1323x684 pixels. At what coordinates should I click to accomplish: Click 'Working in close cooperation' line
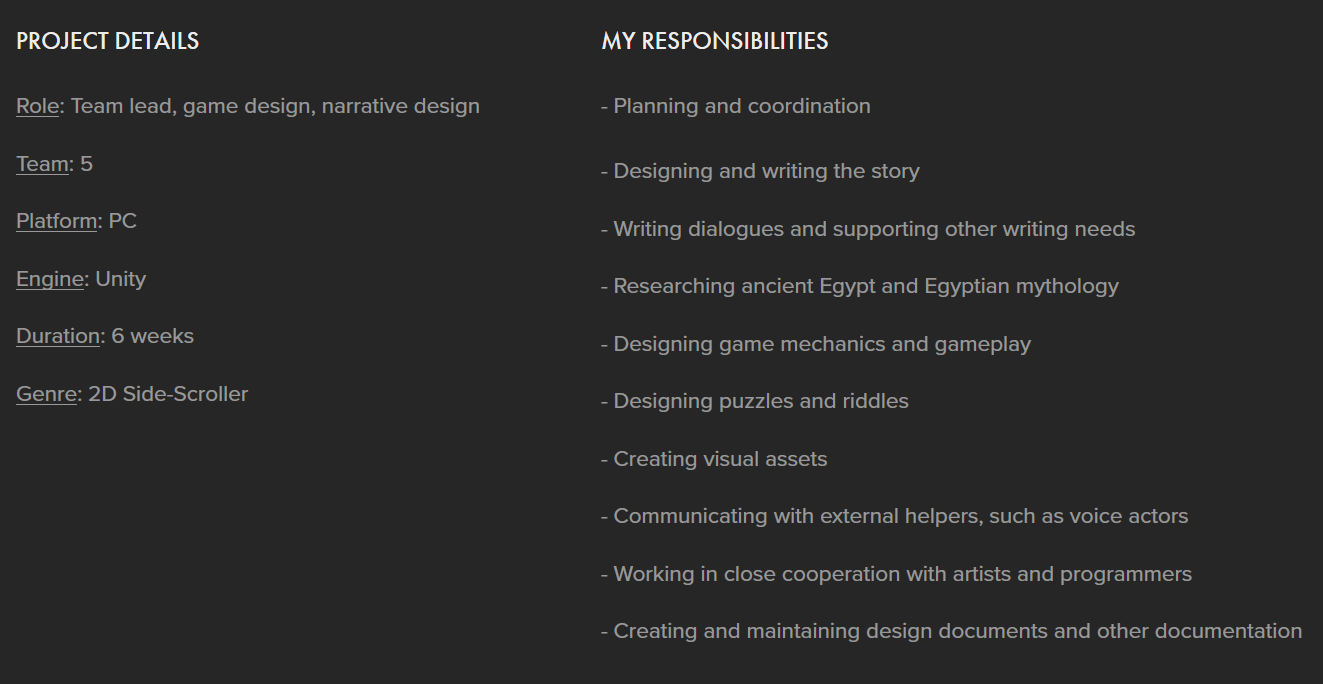[897, 574]
